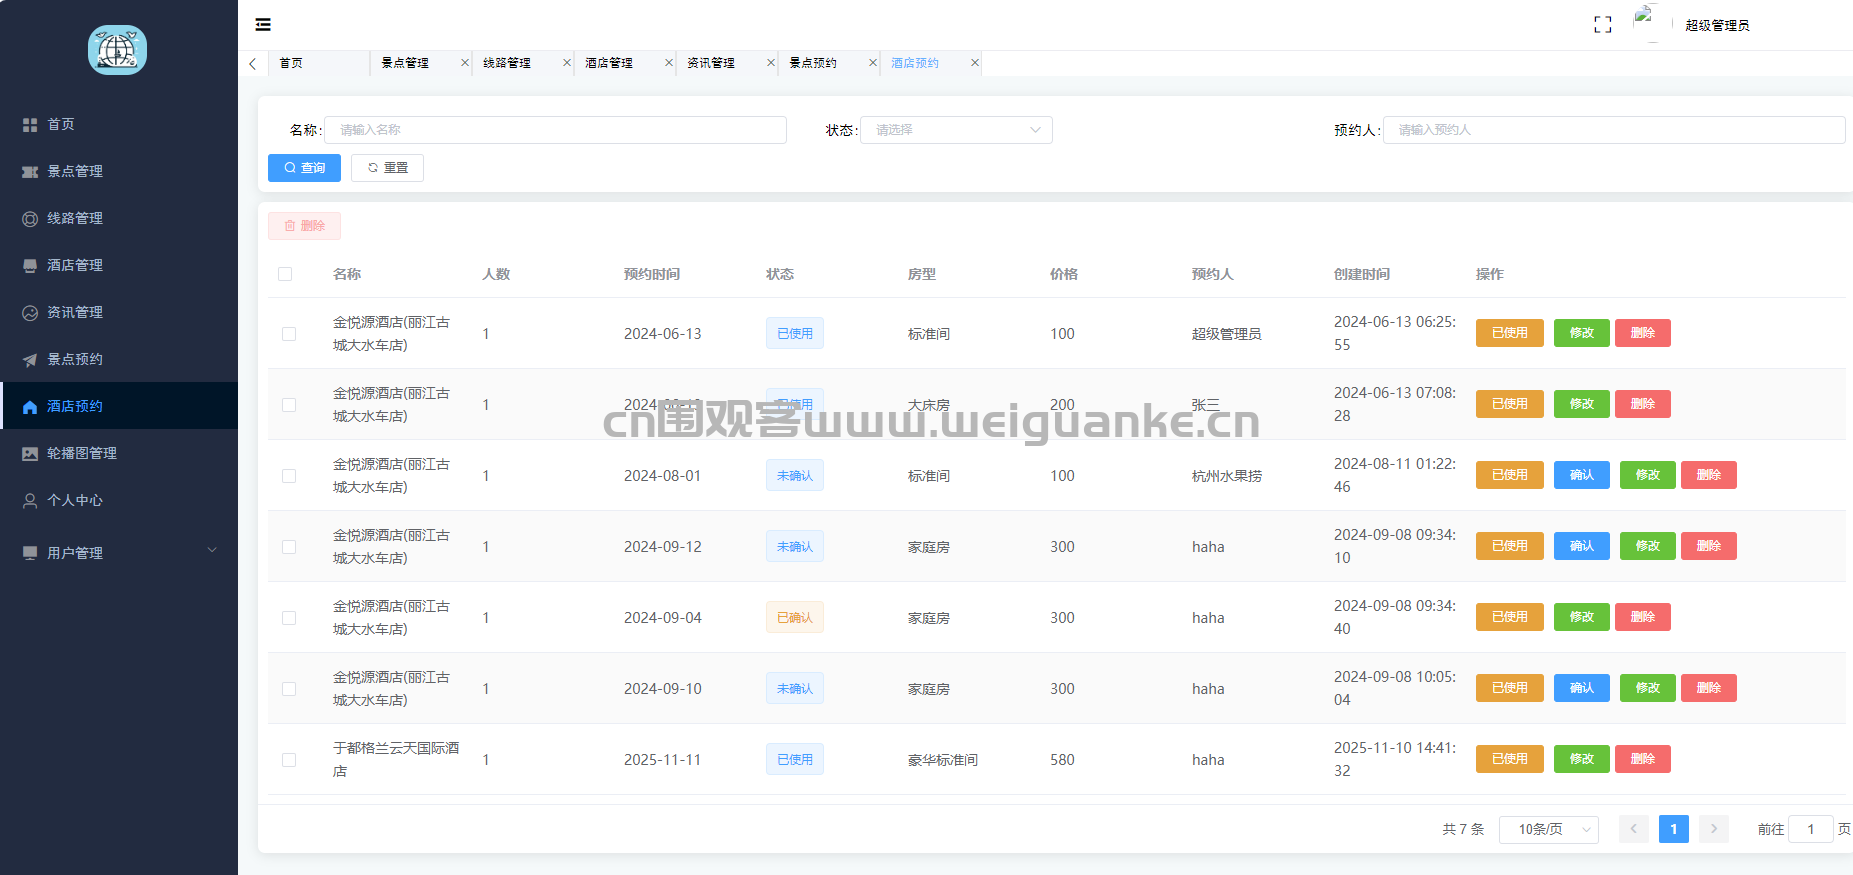Go to 个人中心 in sidebar
Viewport: 1853px width, 875px height.
[x=75, y=500]
